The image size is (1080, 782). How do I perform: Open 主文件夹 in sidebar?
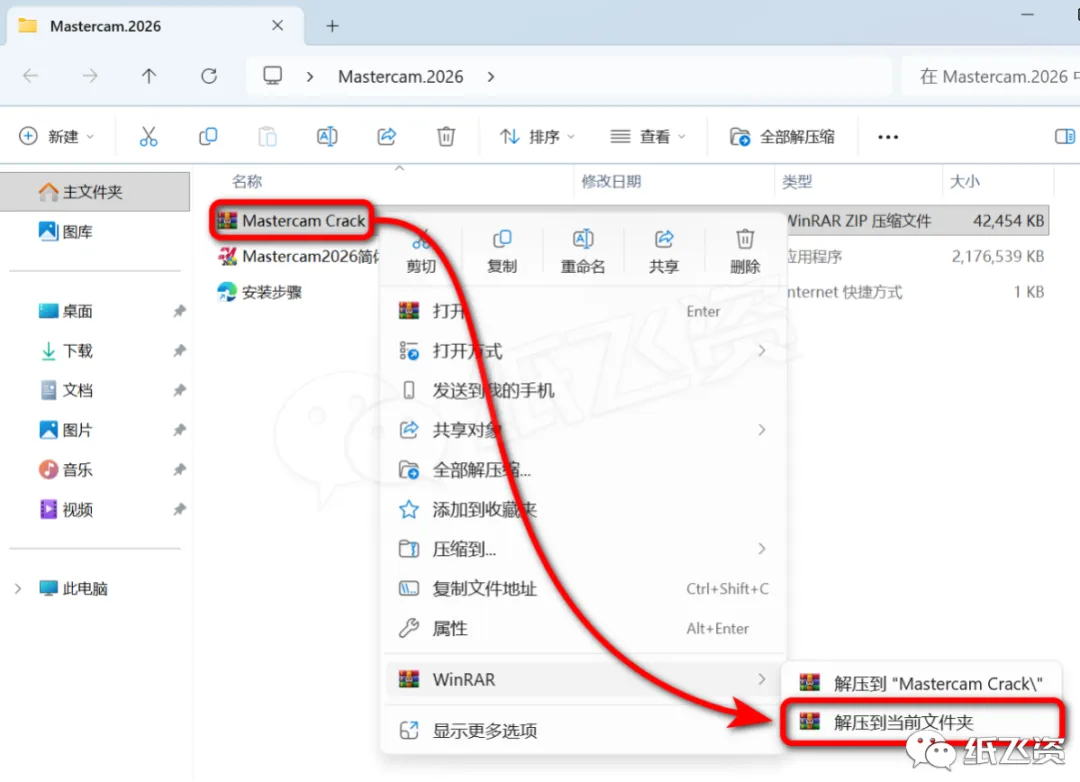pos(95,192)
